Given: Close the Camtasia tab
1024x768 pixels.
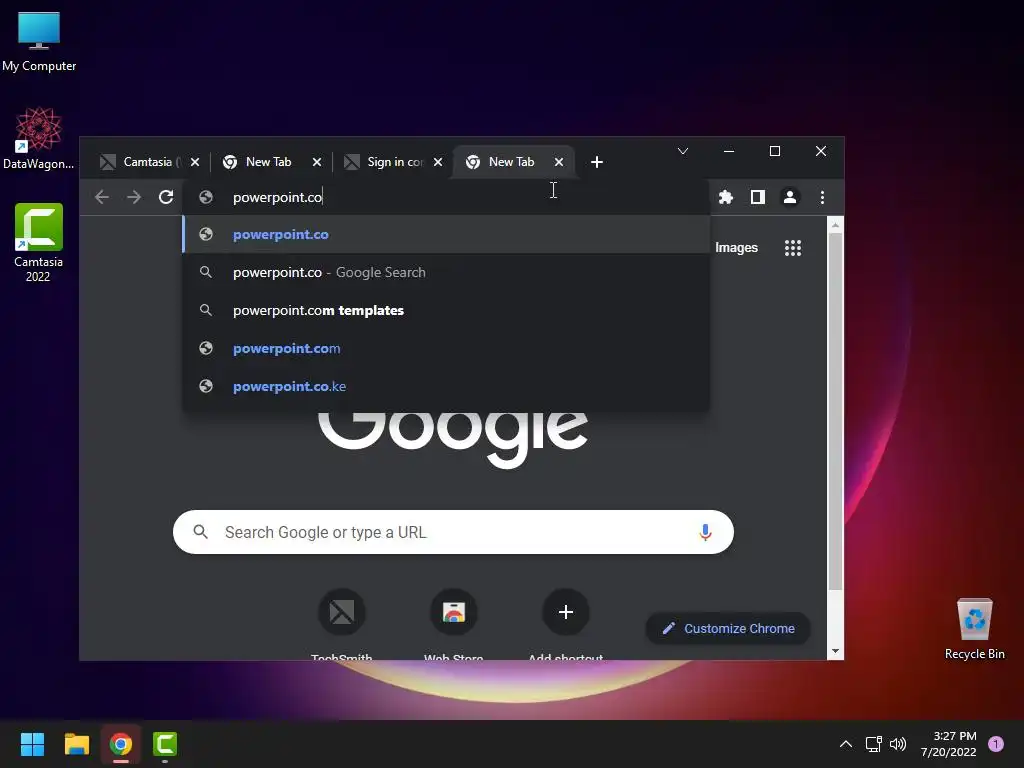Looking at the screenshot, I should (195, 162).
